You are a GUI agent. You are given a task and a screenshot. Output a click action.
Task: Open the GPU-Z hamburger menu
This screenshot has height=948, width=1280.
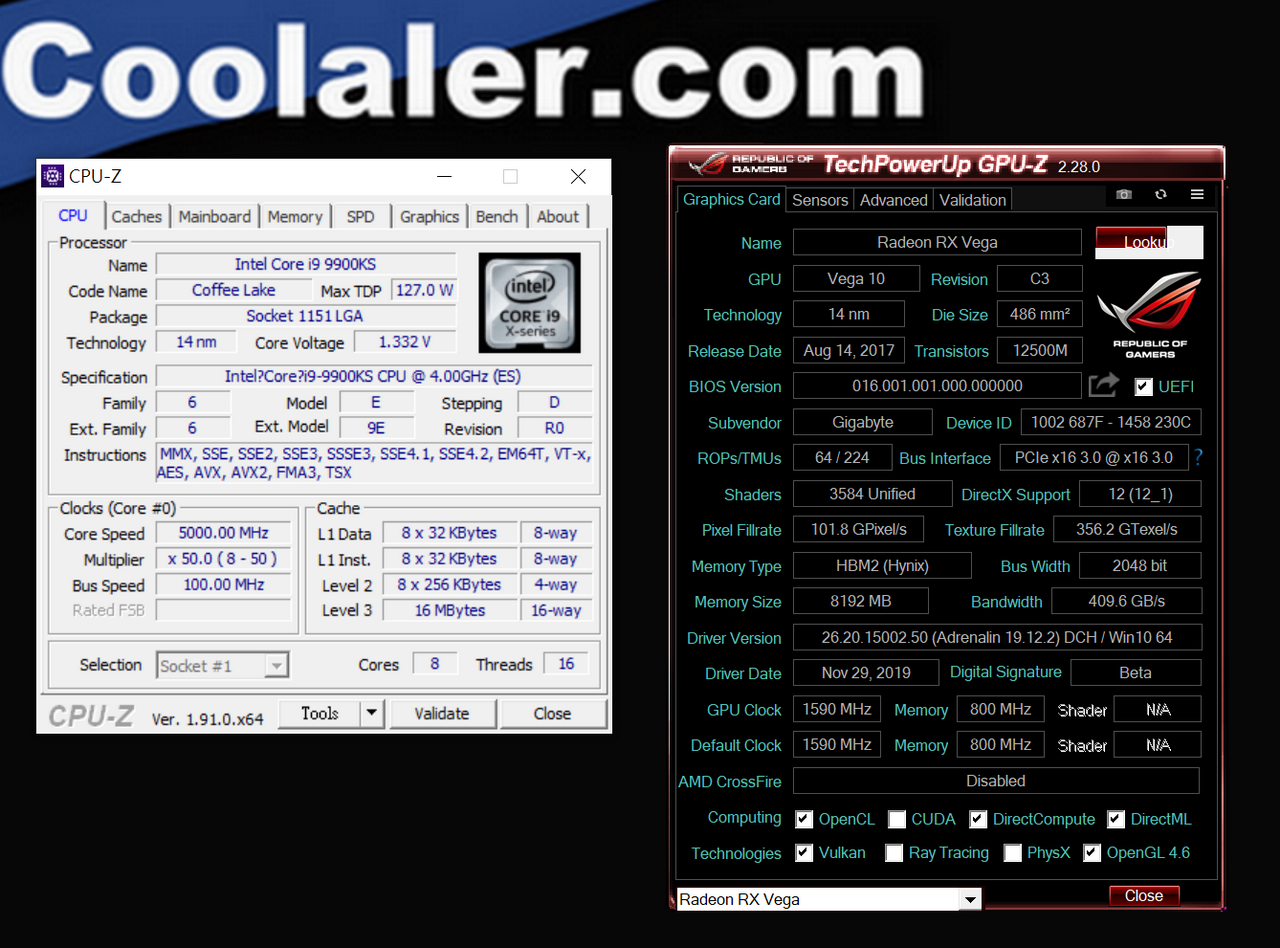click(x=1197, y=195)
